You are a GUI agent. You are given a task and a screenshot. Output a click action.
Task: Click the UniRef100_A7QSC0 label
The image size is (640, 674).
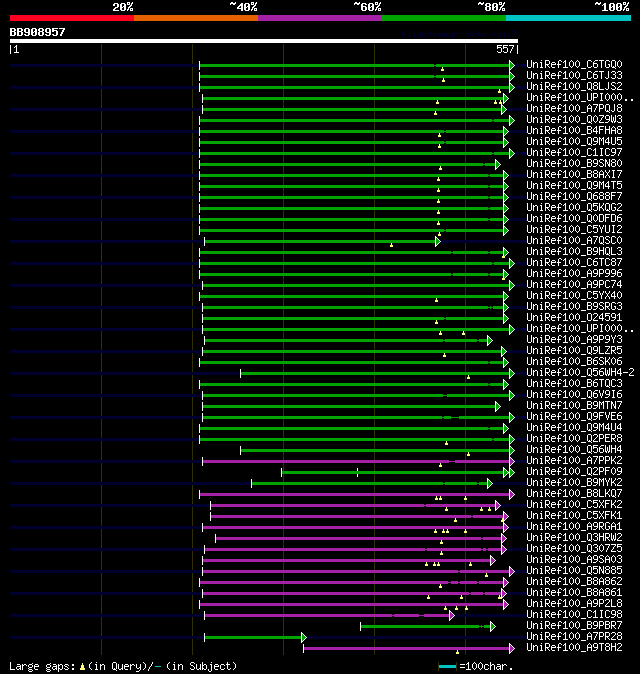(574, 241)
